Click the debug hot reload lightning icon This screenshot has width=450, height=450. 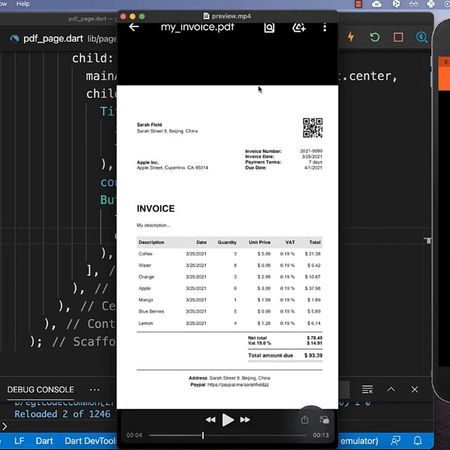351,37
